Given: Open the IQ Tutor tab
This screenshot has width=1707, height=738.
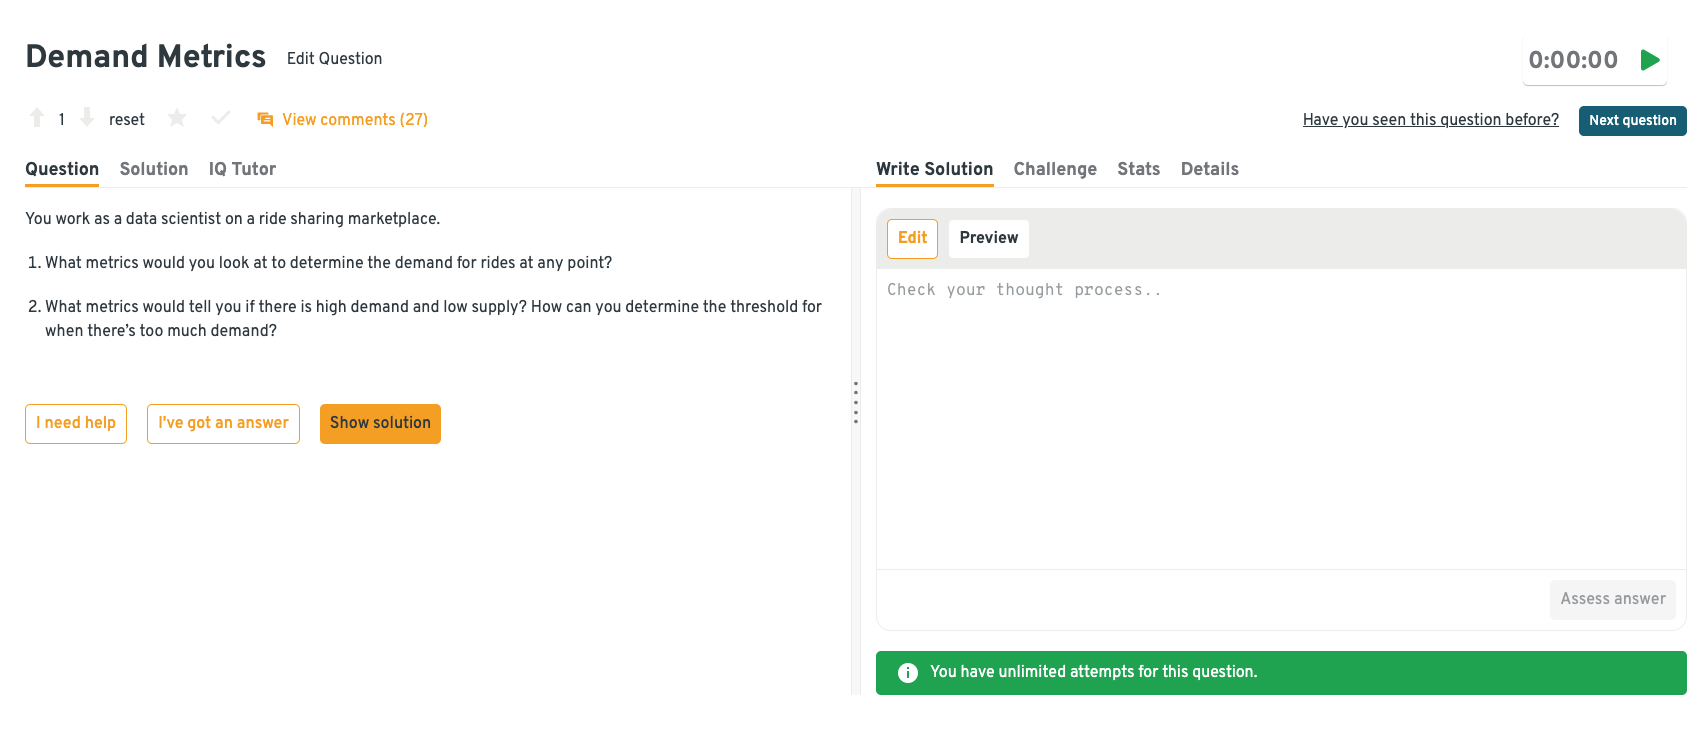Looking at the screenshot, I should click(242, 169).
